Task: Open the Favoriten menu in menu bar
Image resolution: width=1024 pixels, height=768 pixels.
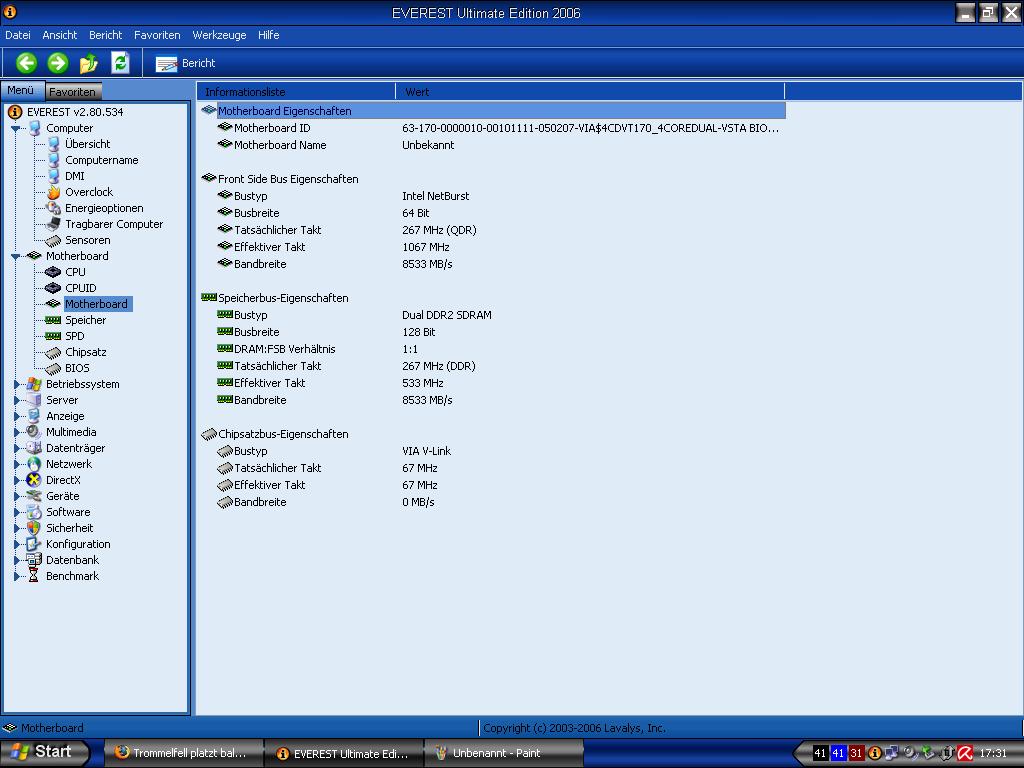Action: coord(157,35)
